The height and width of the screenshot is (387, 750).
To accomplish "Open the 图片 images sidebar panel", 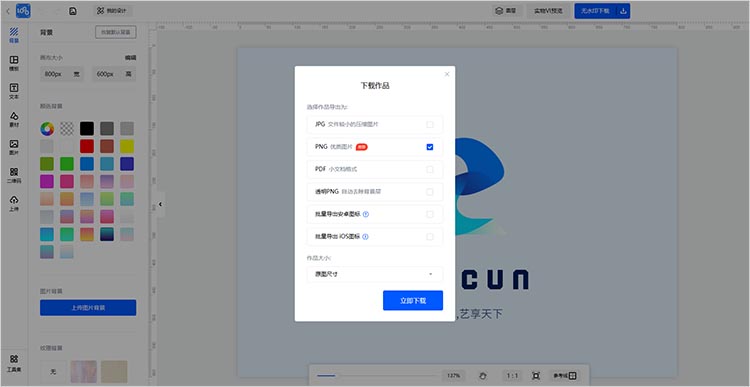I will pos(14,147).
